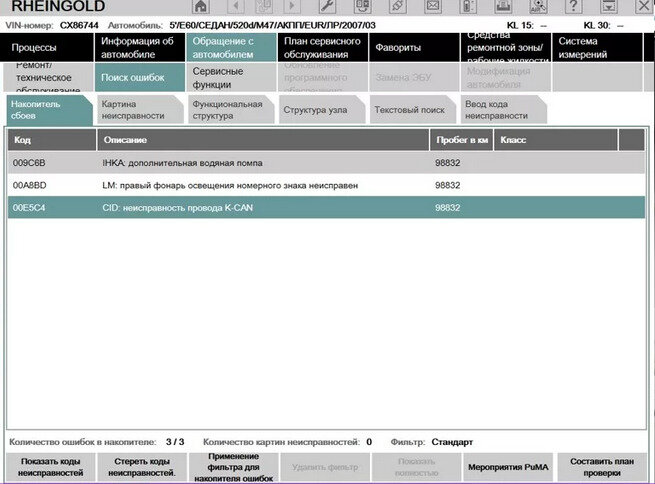Image resolution: width=655 pixels, height=484 pixels.
Task: Open the Процессы menu
Action: (x=47, y=48)
